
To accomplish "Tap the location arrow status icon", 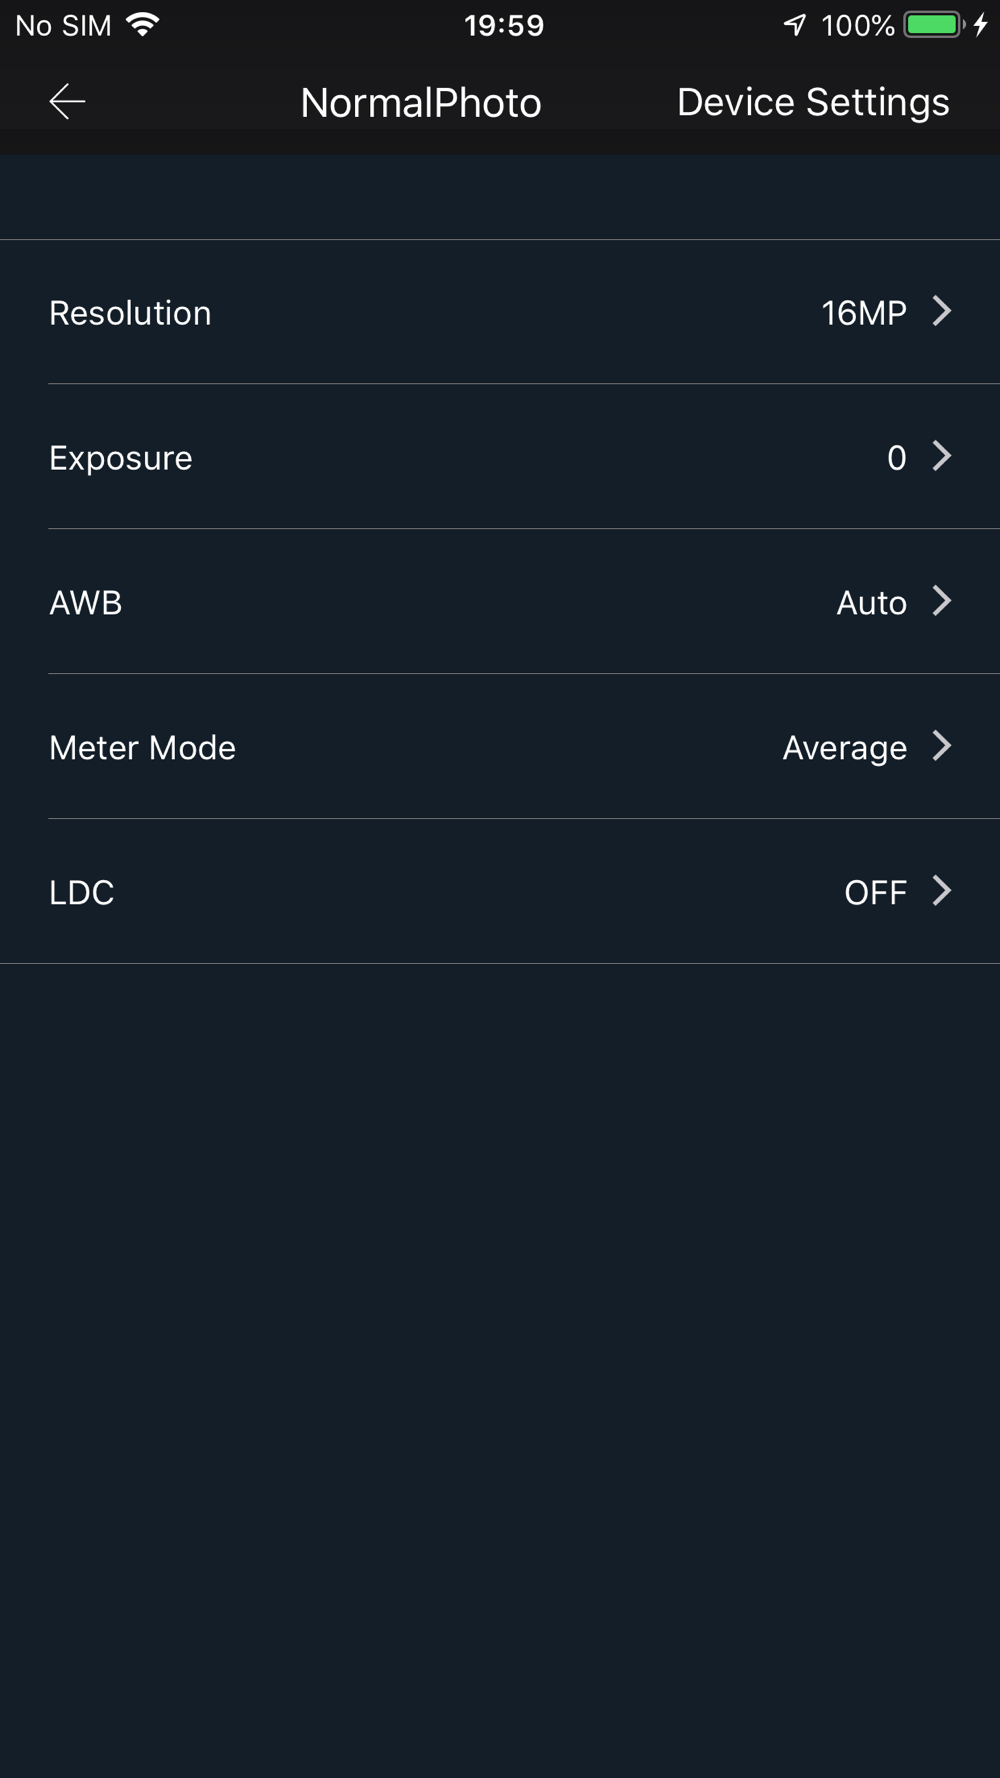I will 795,25.
